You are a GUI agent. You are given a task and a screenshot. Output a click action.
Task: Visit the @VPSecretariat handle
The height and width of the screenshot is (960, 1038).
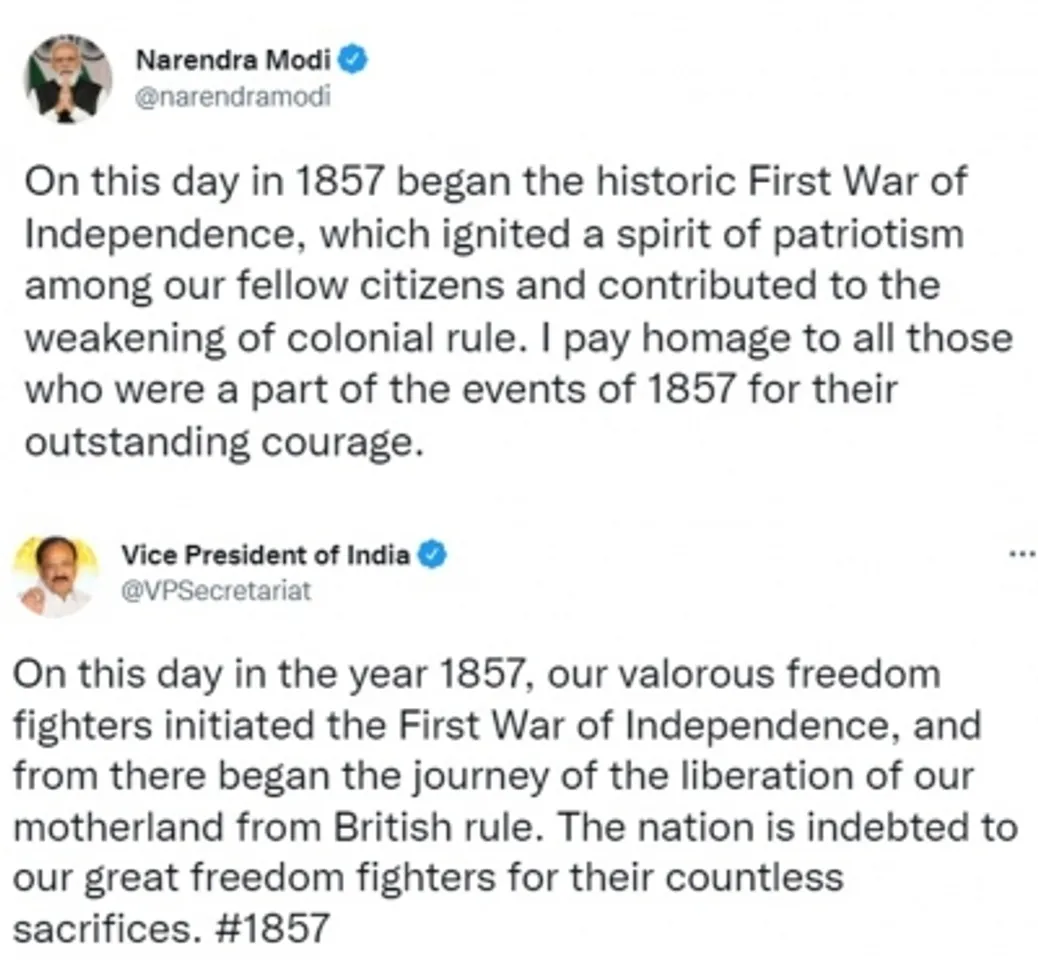pyautogui.click(x=216, y=591)
